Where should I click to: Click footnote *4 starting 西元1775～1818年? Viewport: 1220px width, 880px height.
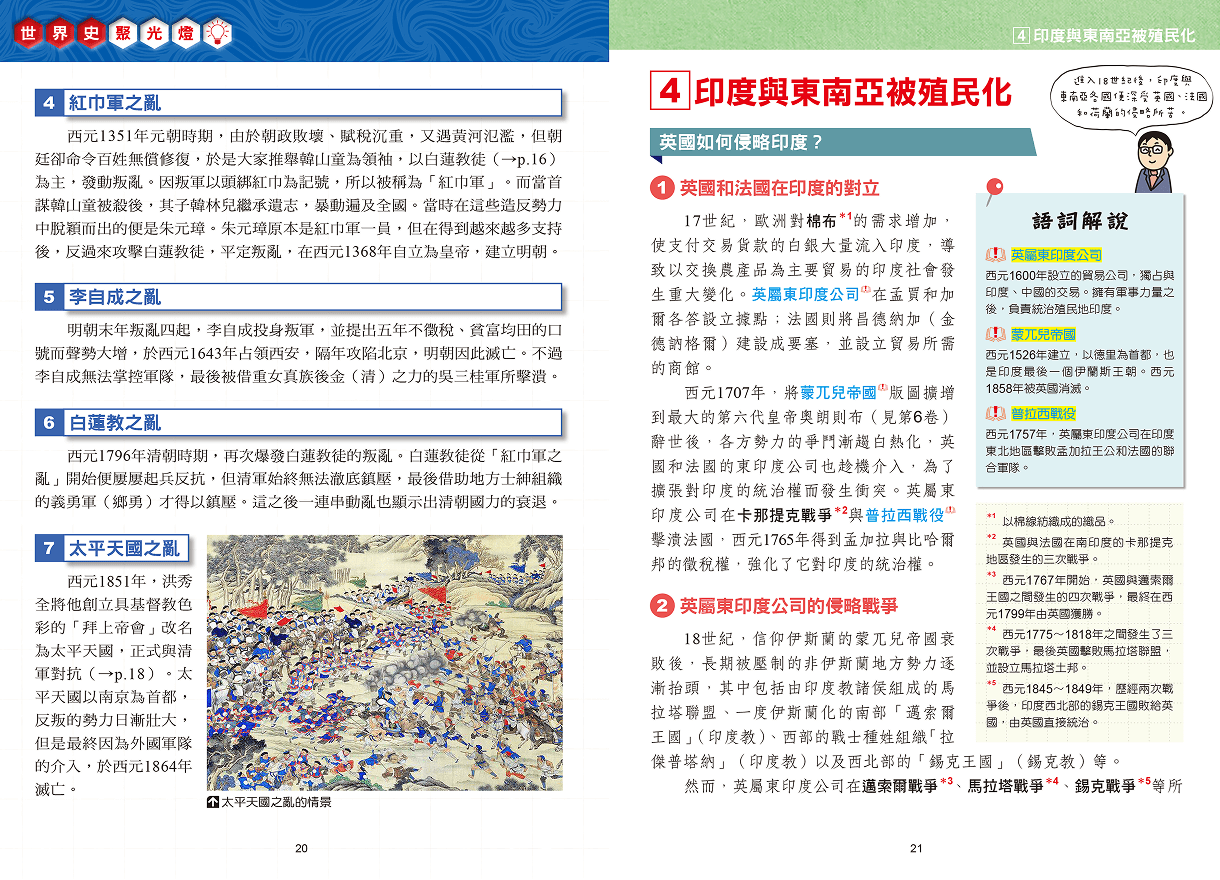coord(1079,650)
